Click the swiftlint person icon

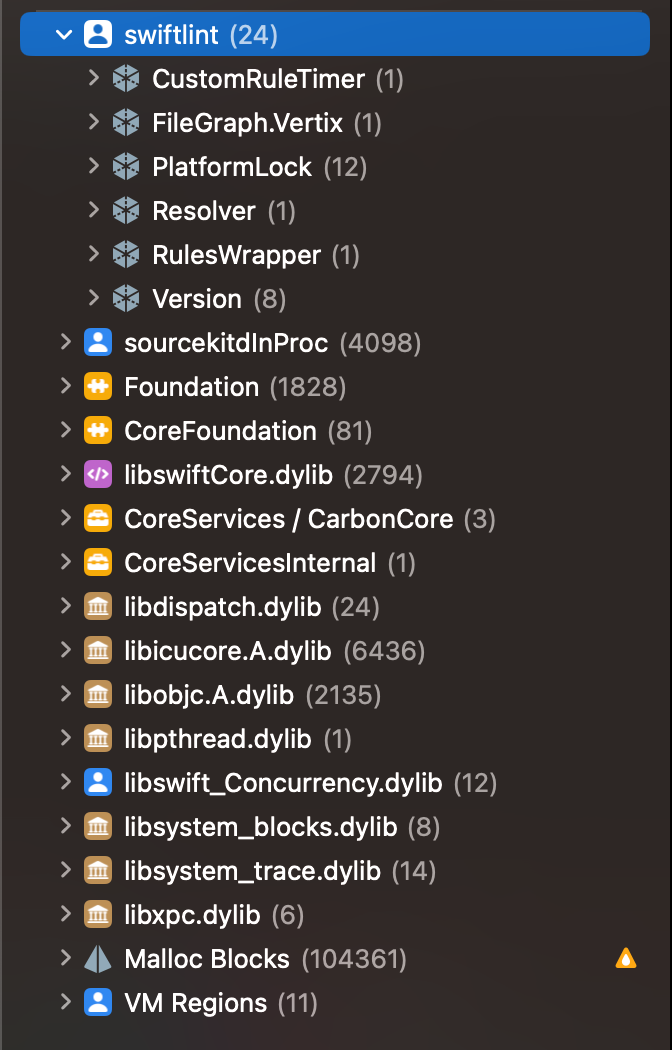tap(98, 34)
